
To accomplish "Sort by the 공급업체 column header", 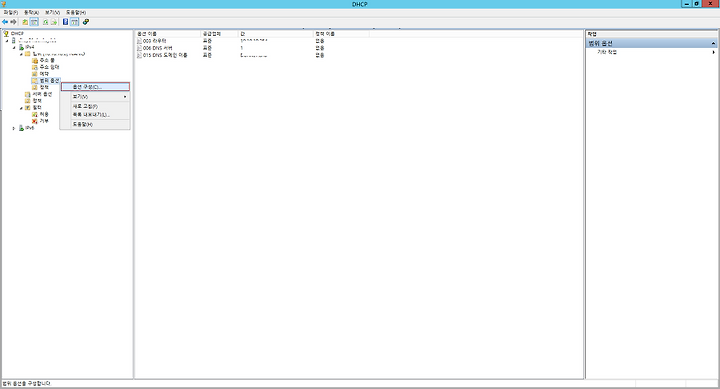I will pyautogui.click(x=219, y=34).
